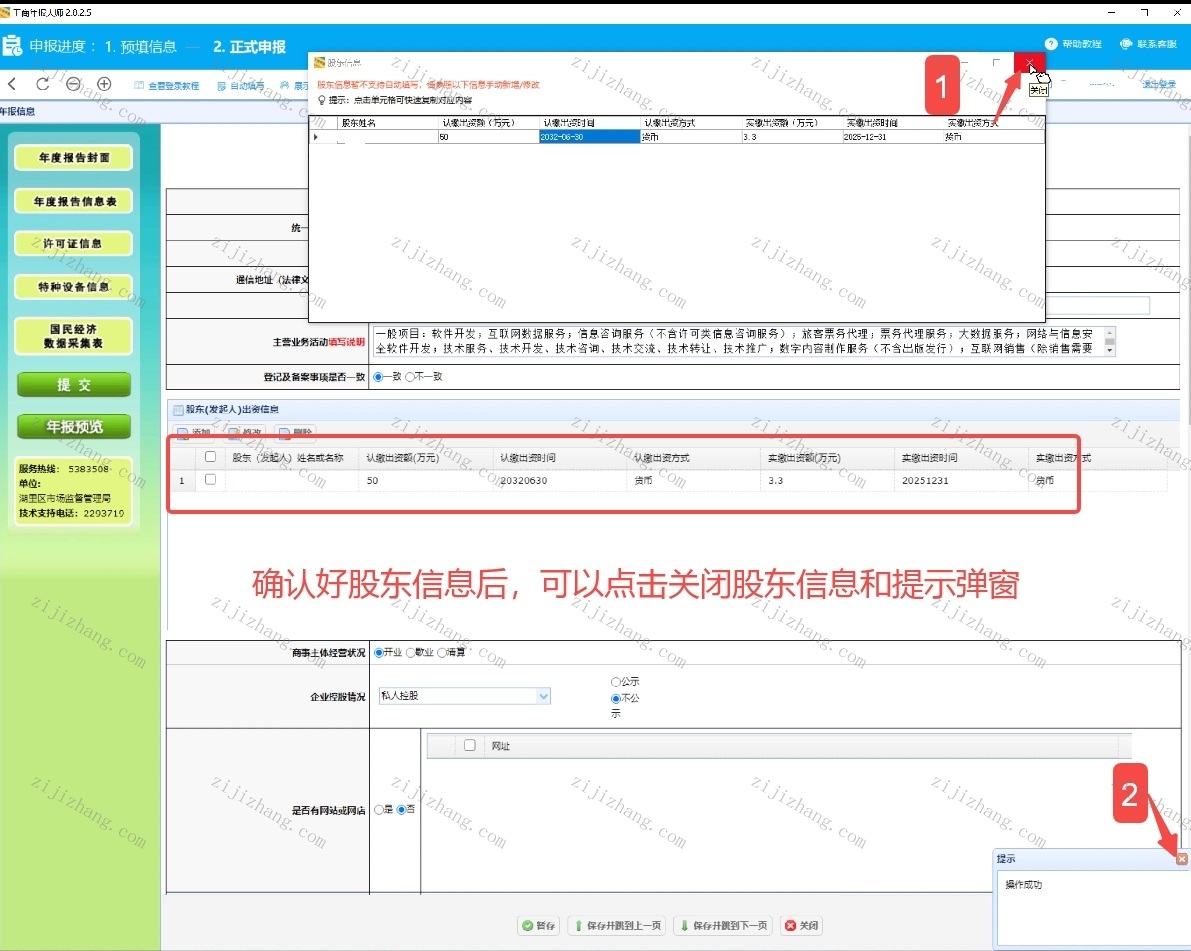Select 歇业 operating status radio
The image size is (1191, 951).
[410, 652]
